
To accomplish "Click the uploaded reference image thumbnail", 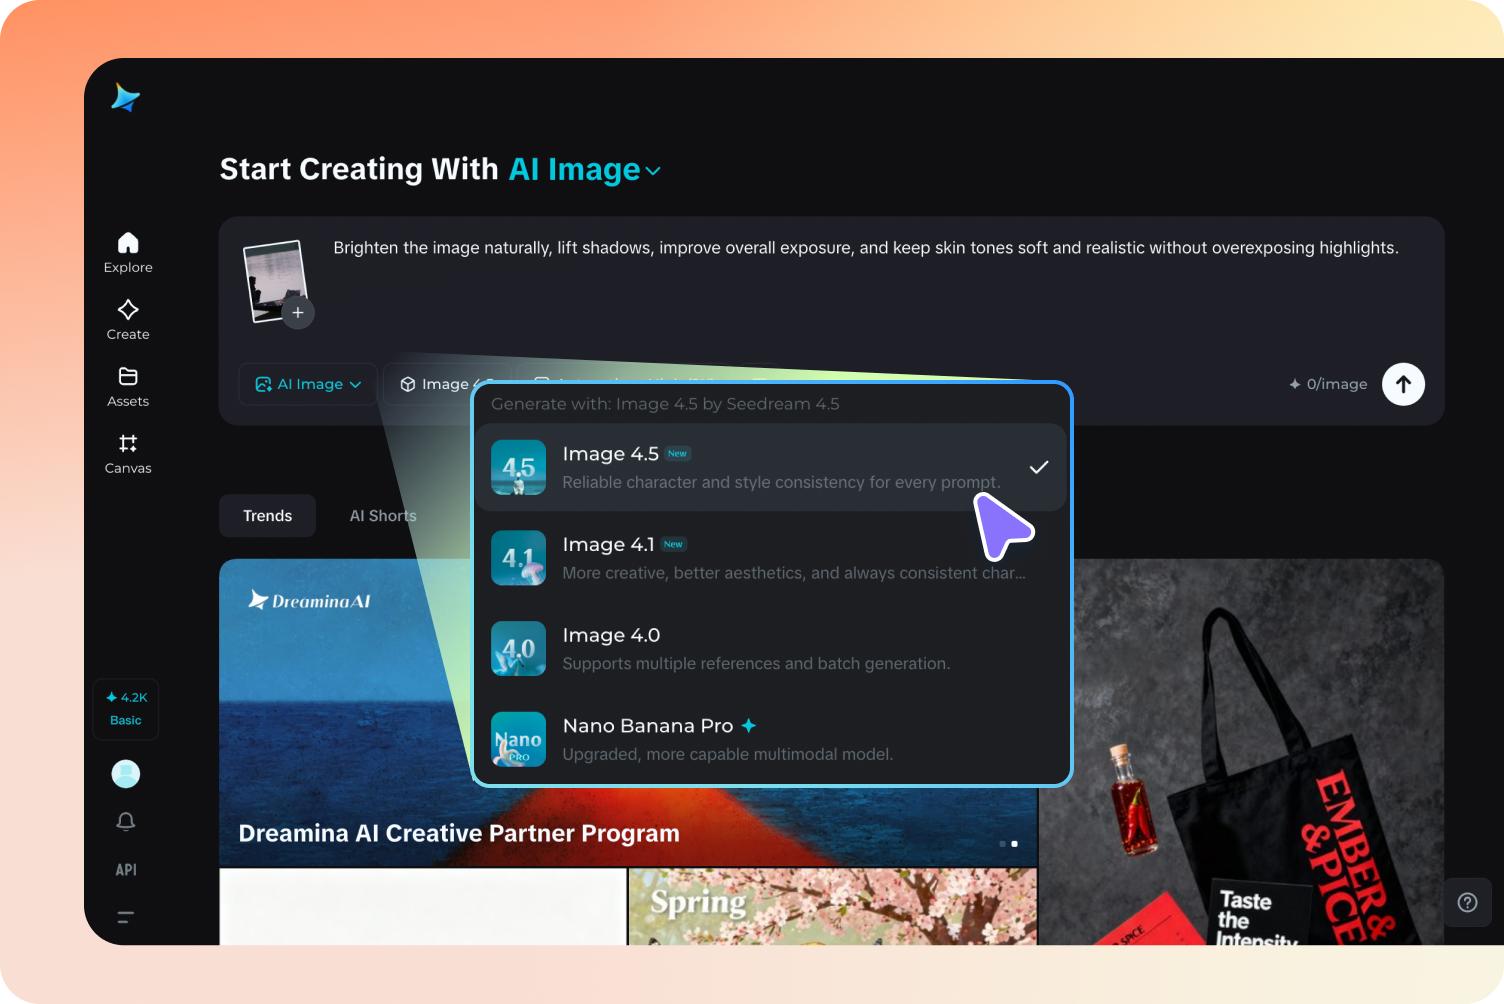I will (274, 280).
